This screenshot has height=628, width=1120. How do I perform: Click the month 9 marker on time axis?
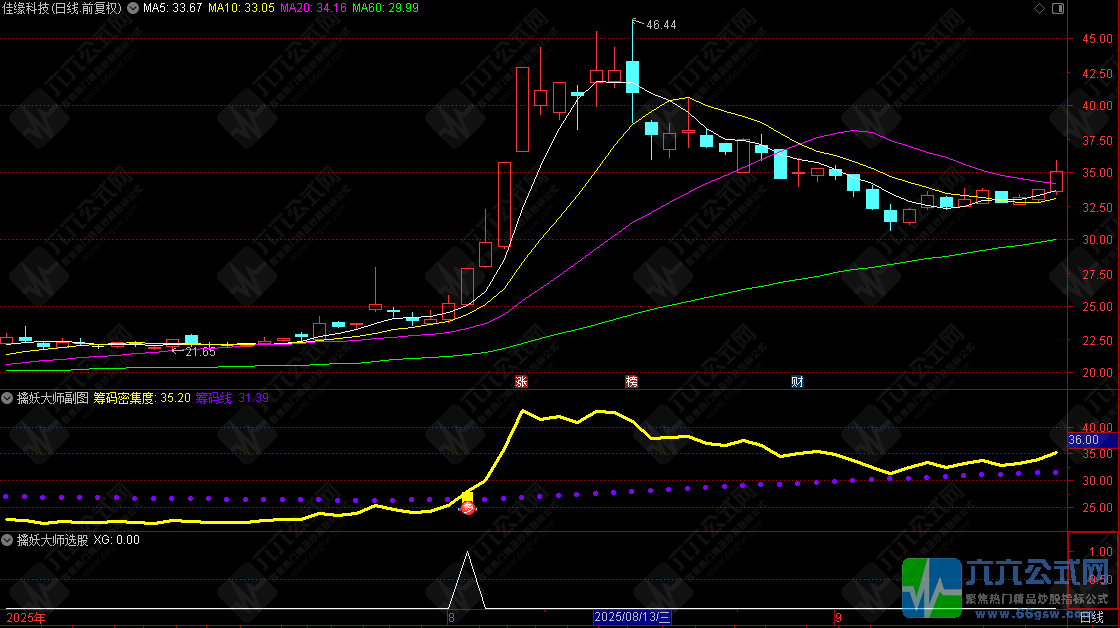[x=839, y=618]
